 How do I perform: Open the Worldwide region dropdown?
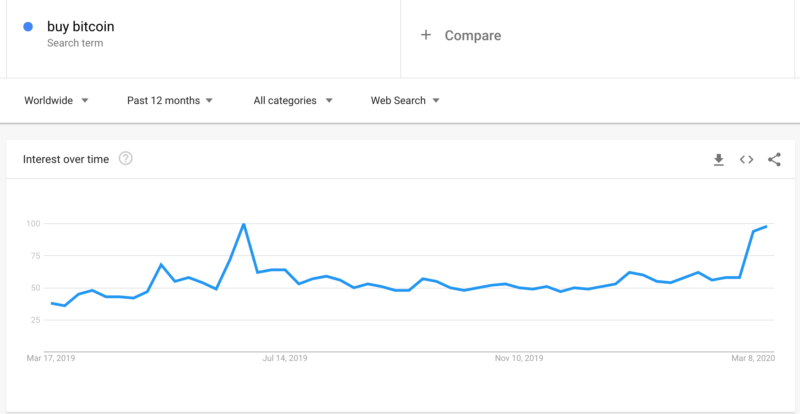(56, 101)
